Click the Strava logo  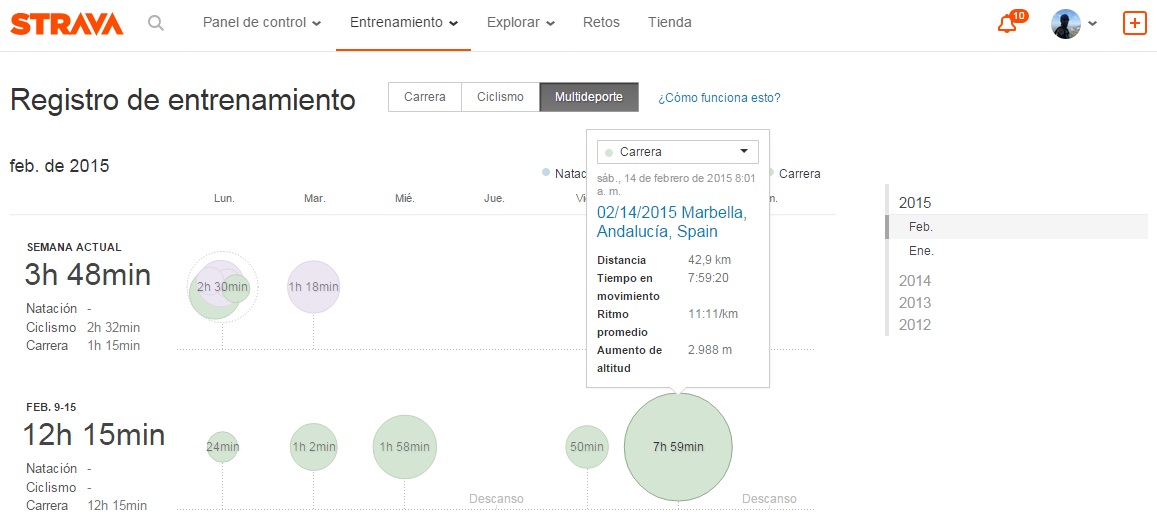[x=66, y=24]
